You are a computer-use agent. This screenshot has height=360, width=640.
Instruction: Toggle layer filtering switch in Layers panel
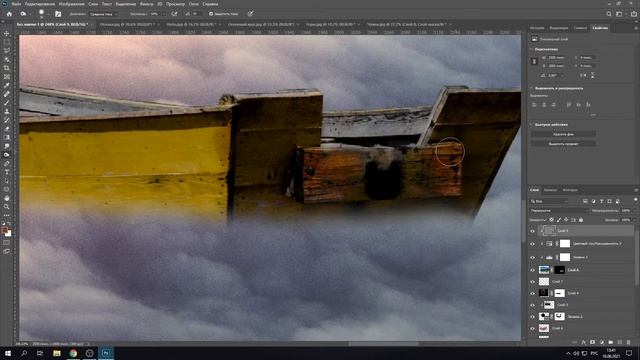tap(635, 200)
